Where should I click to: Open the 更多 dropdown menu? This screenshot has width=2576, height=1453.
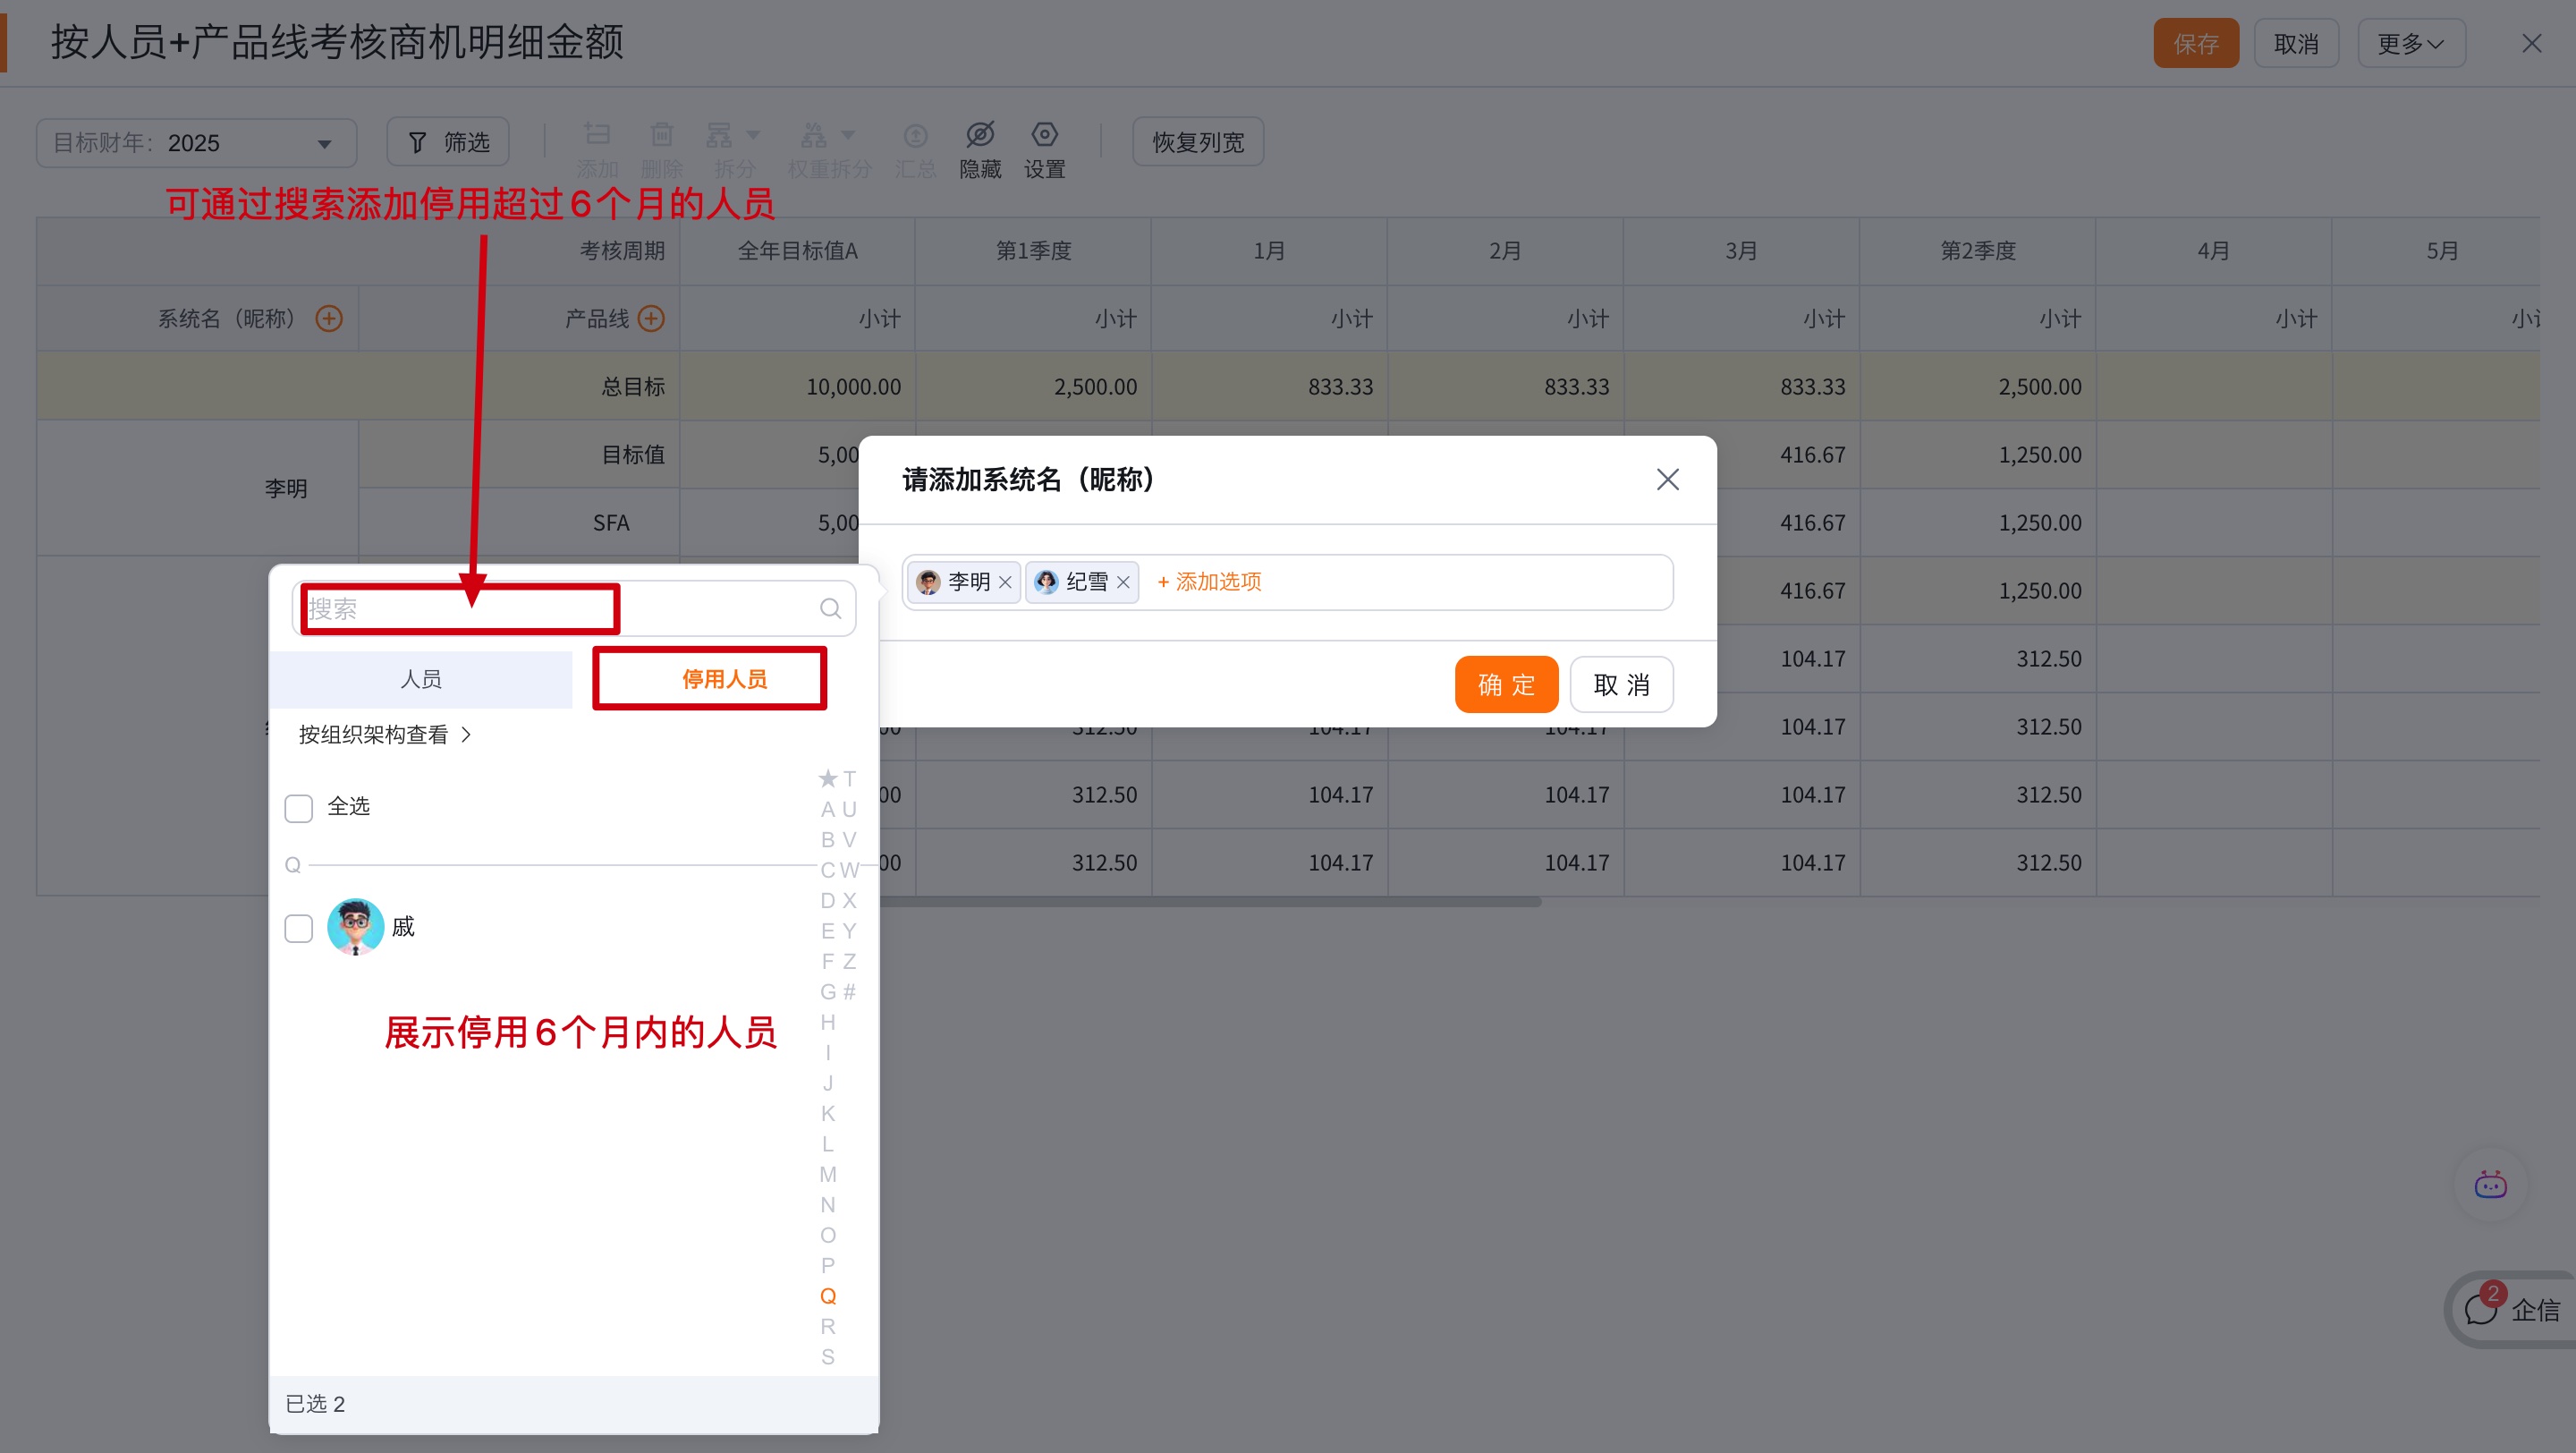tap(2410, 44)
